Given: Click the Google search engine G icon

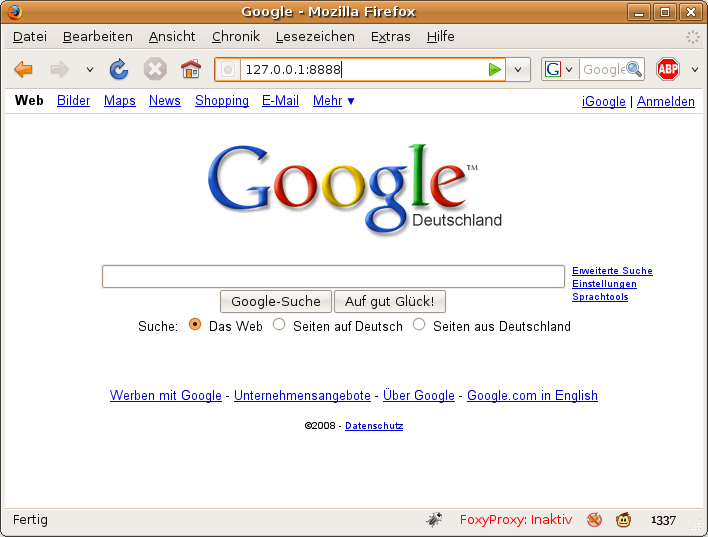Looking at the screenshot, I should pyautogui.click(x=553, y=70).
